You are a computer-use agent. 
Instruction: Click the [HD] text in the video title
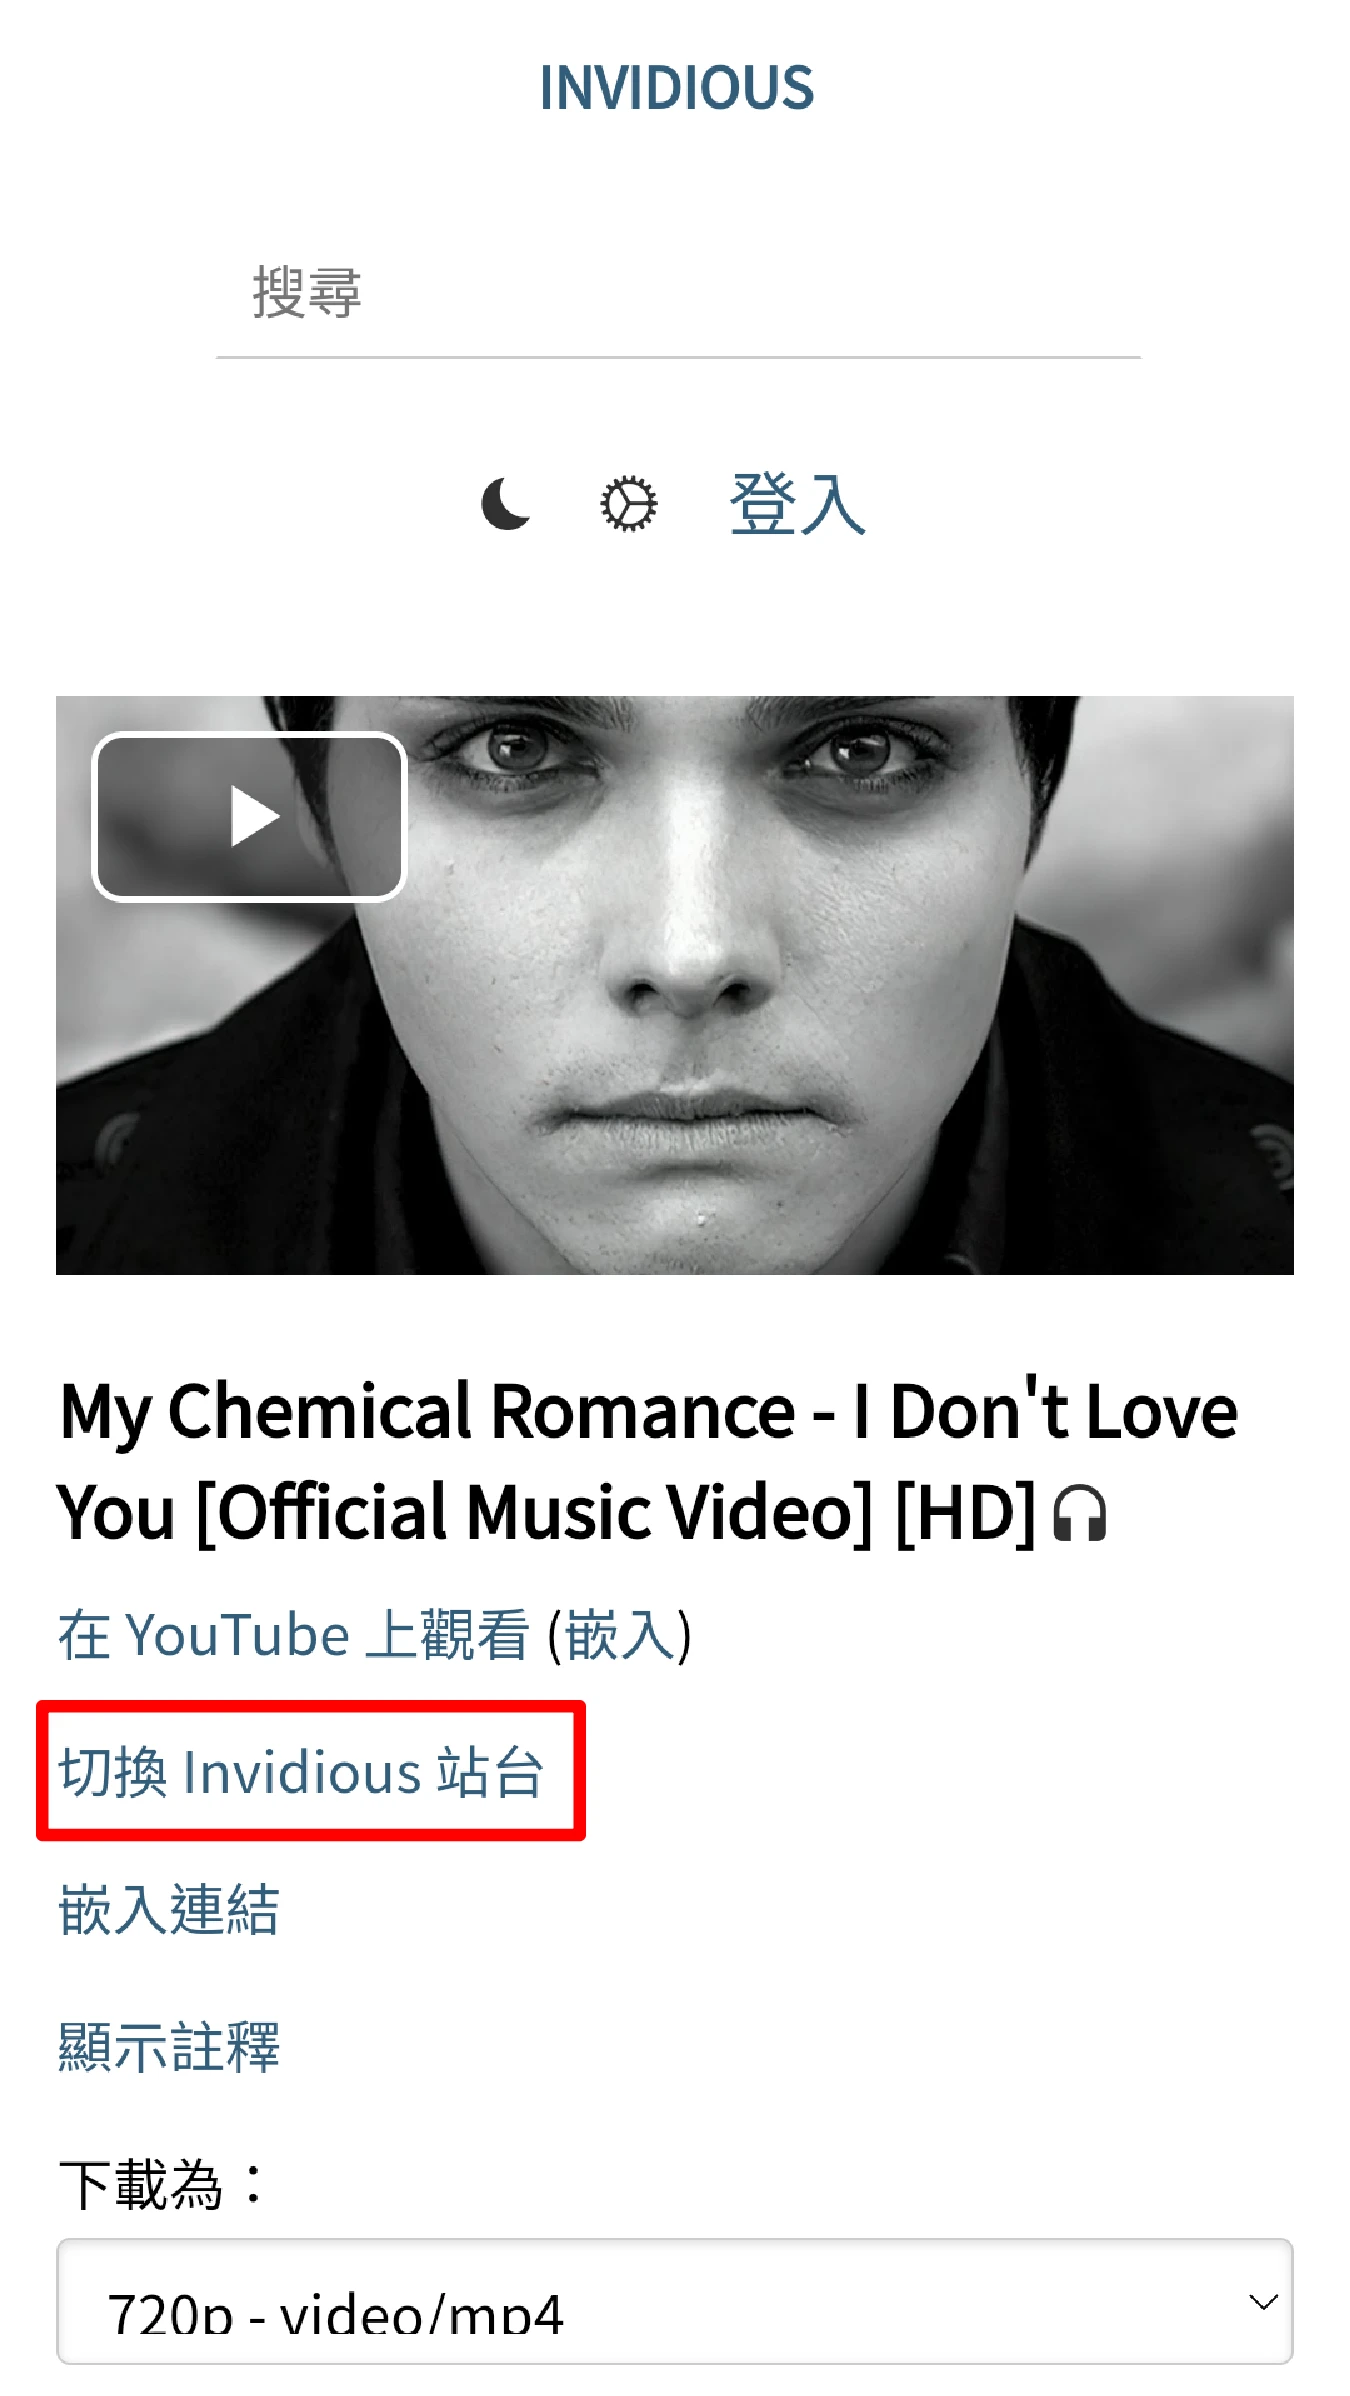(x=966, y=1513)
